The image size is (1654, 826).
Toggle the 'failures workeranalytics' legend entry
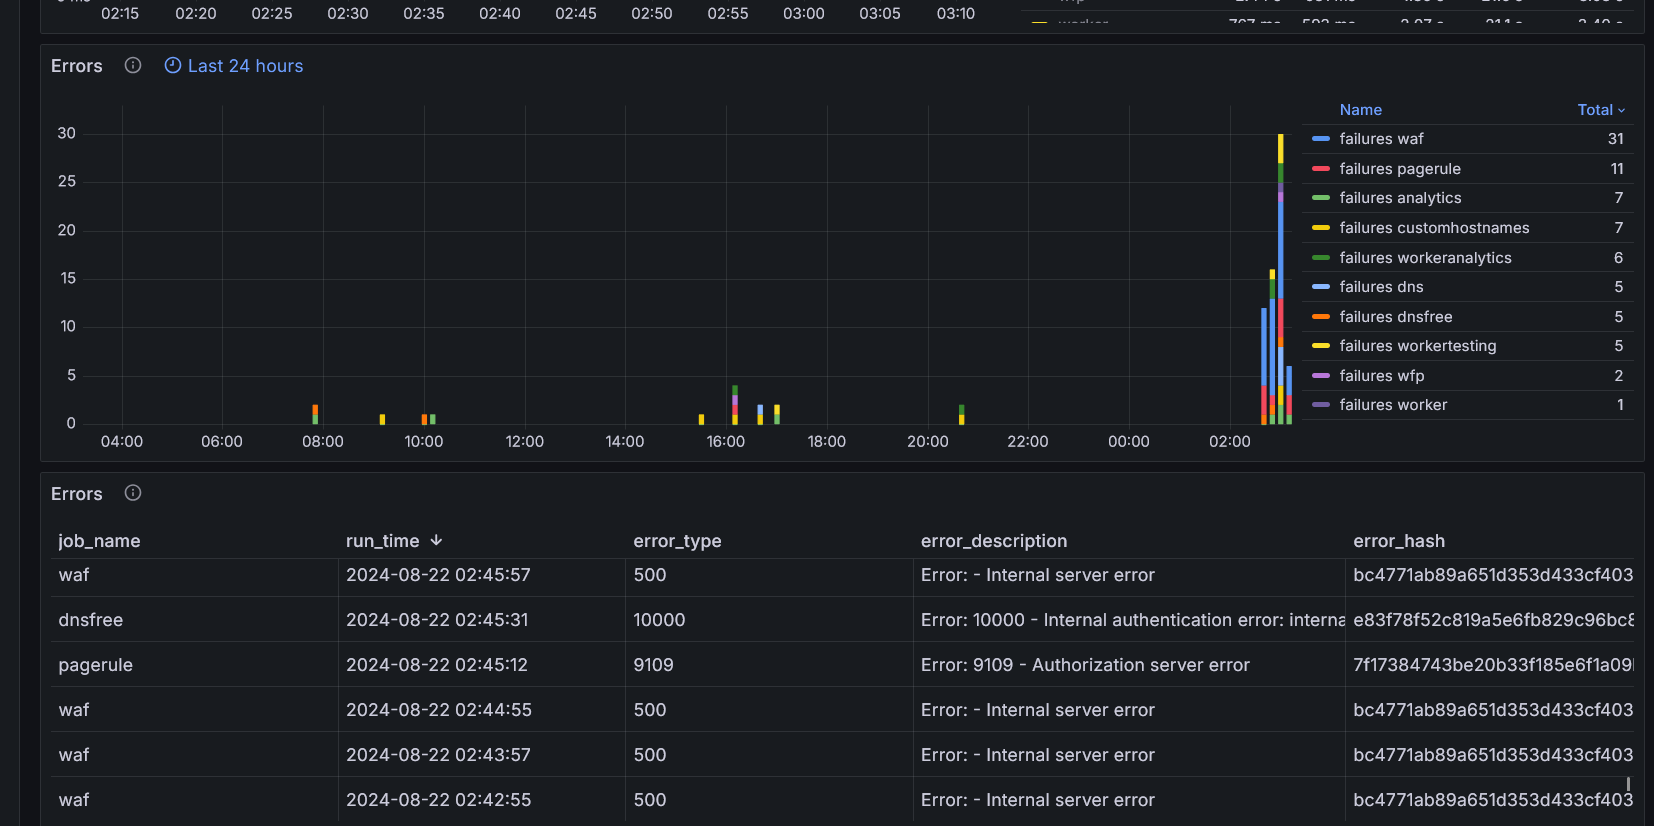[1425, 258]
